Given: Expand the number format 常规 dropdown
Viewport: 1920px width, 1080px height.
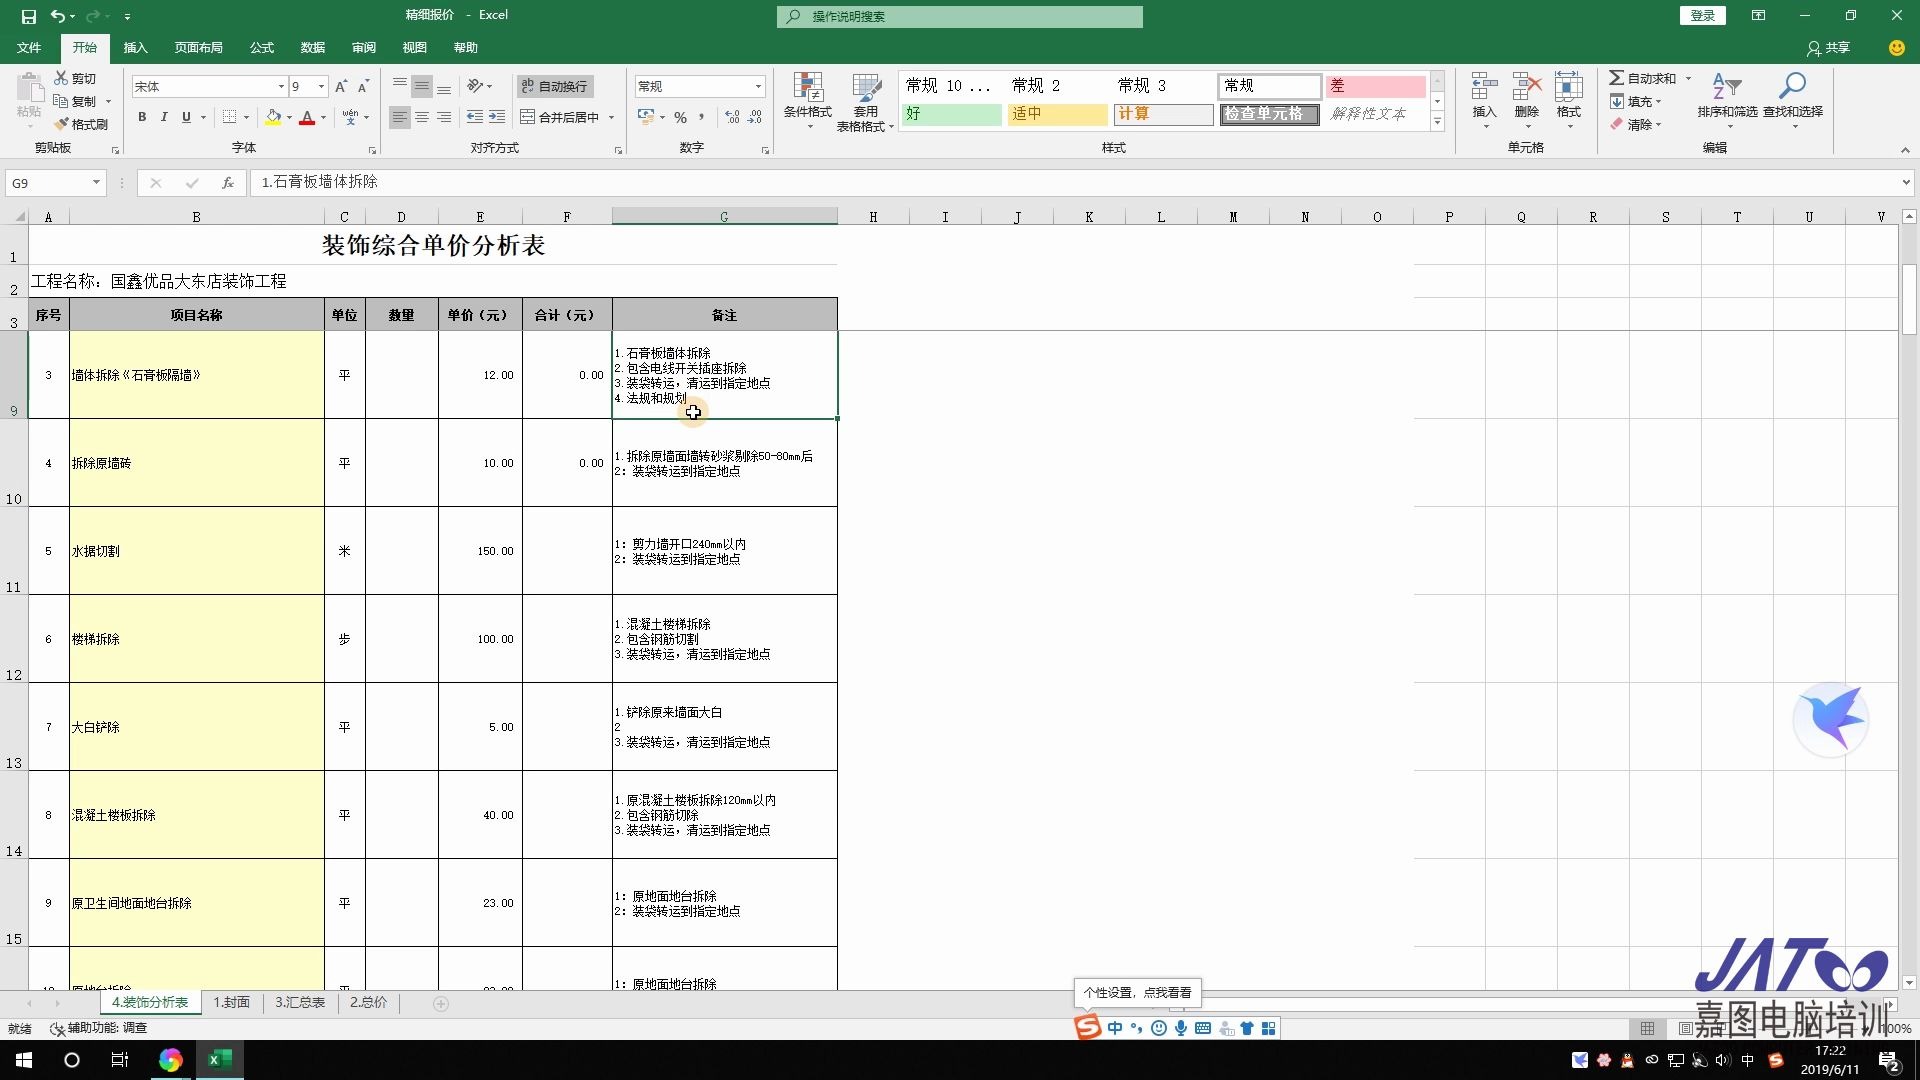Looking at the screenshot, I should (x=758, y=87).
